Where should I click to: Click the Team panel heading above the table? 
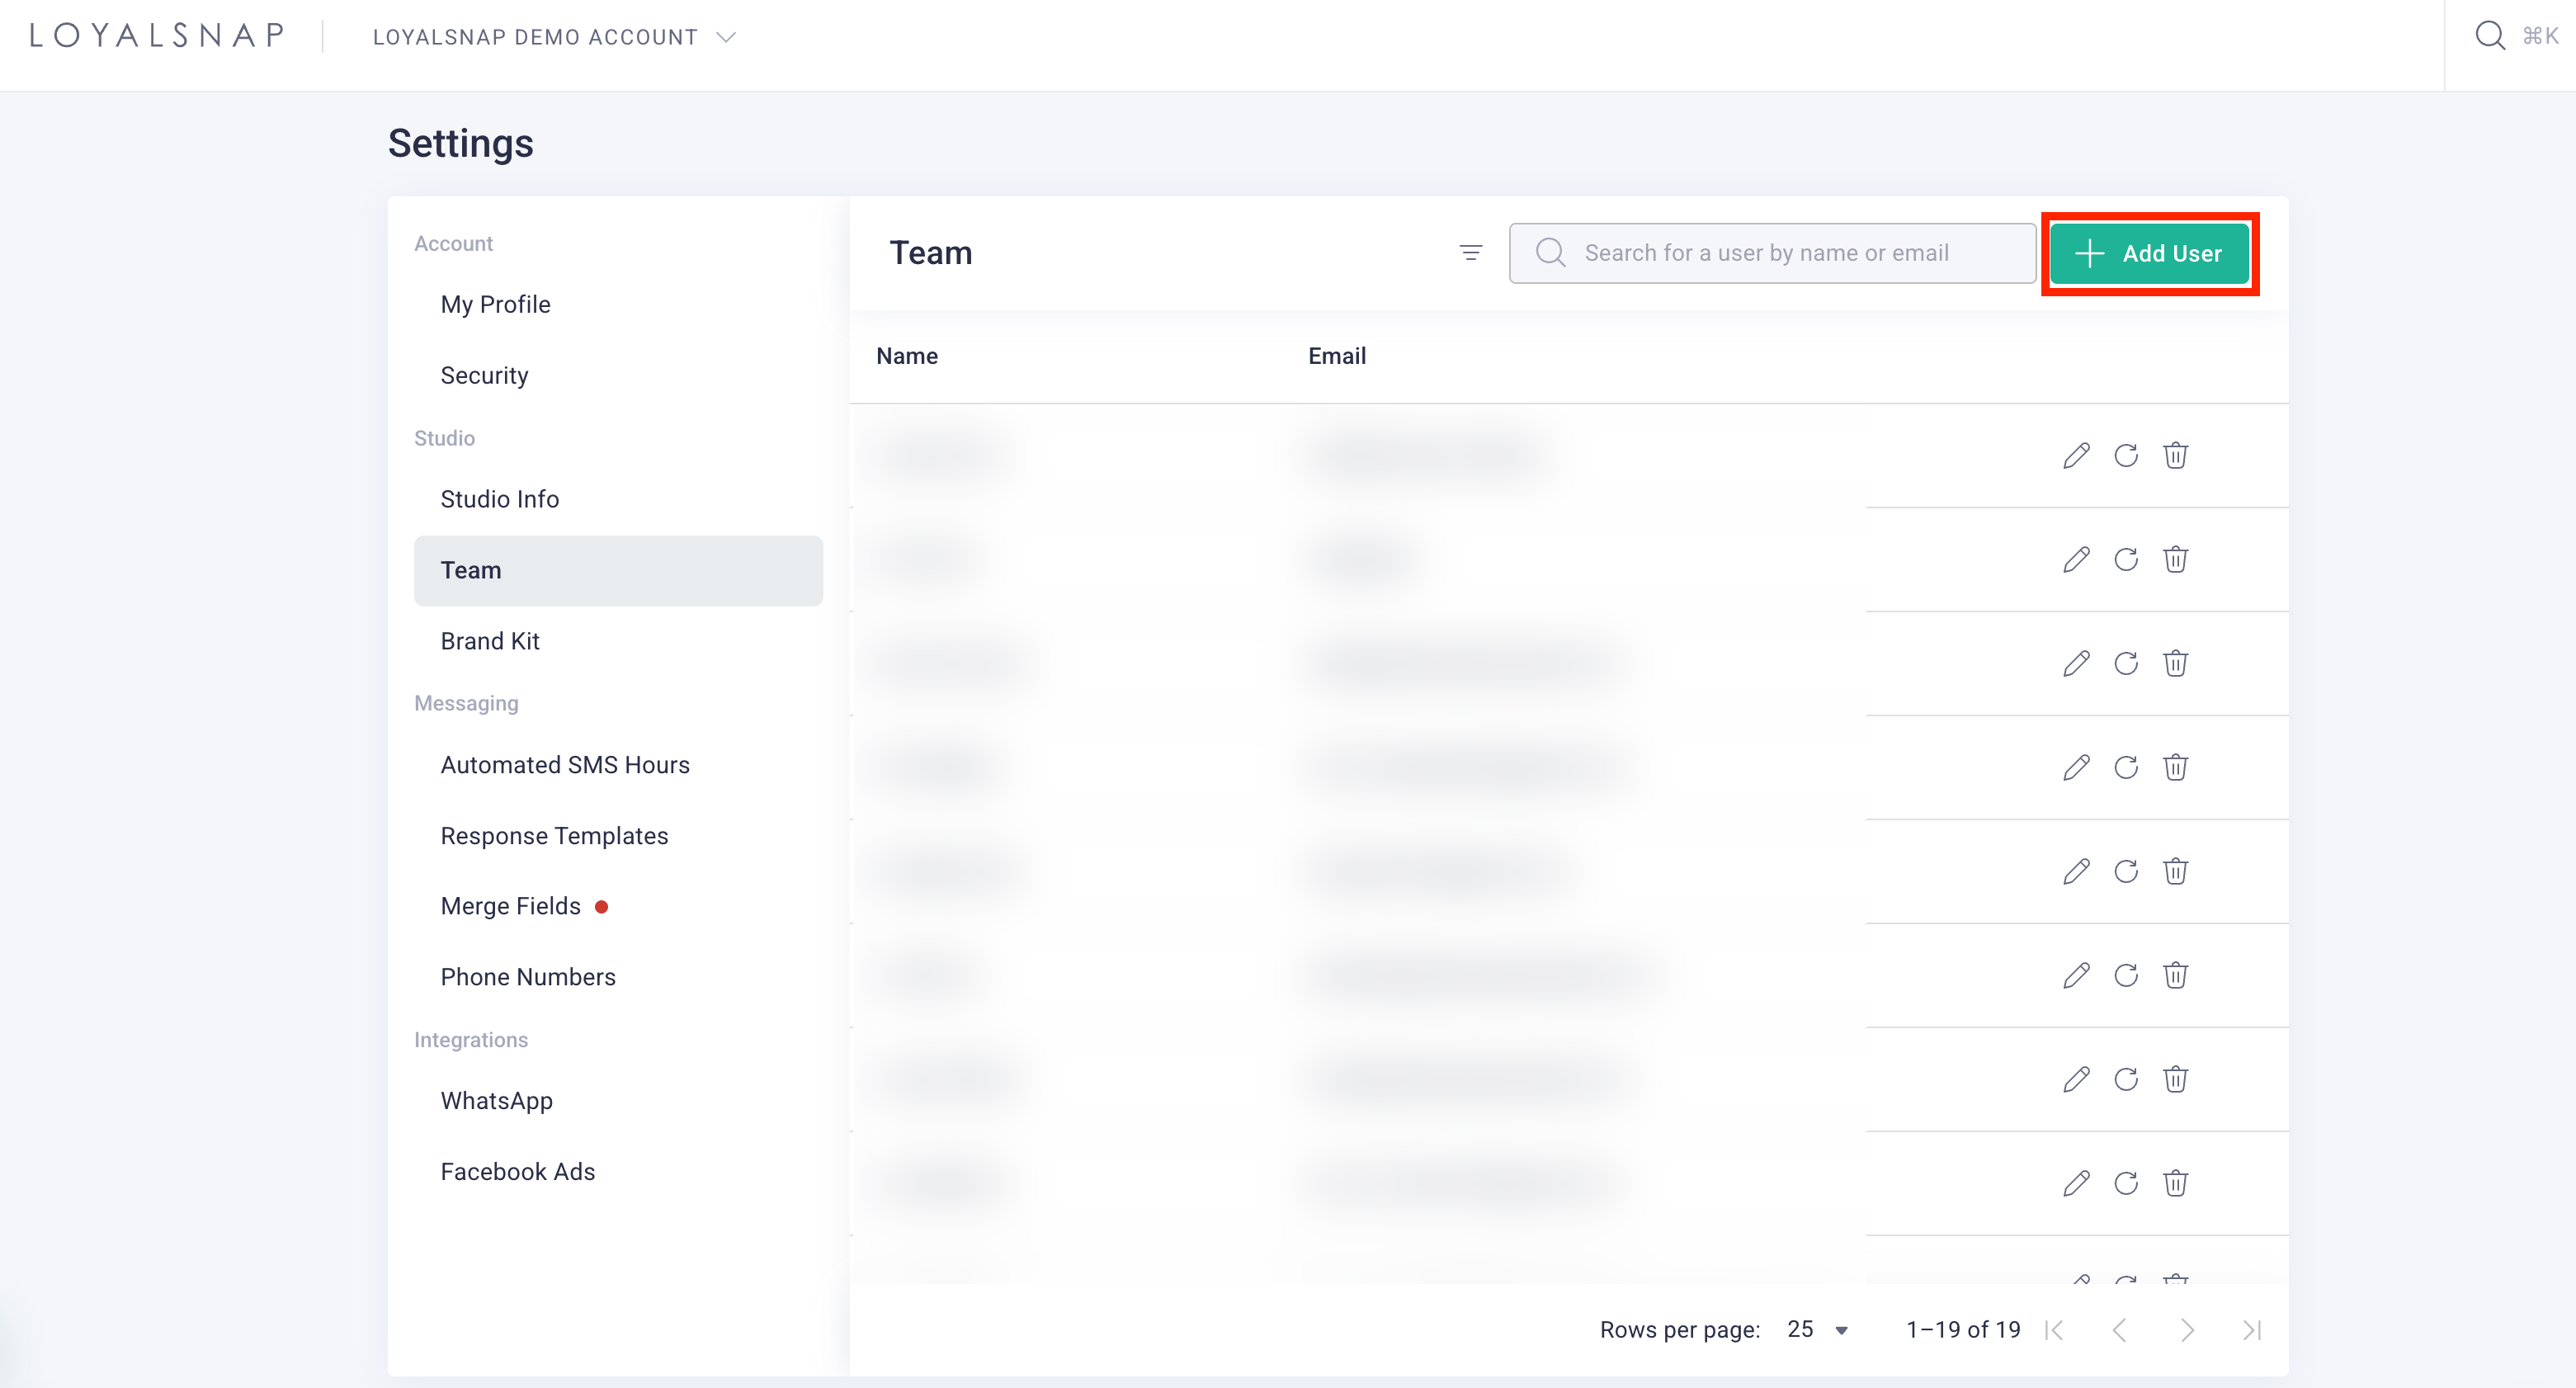(x=931, y=253)
